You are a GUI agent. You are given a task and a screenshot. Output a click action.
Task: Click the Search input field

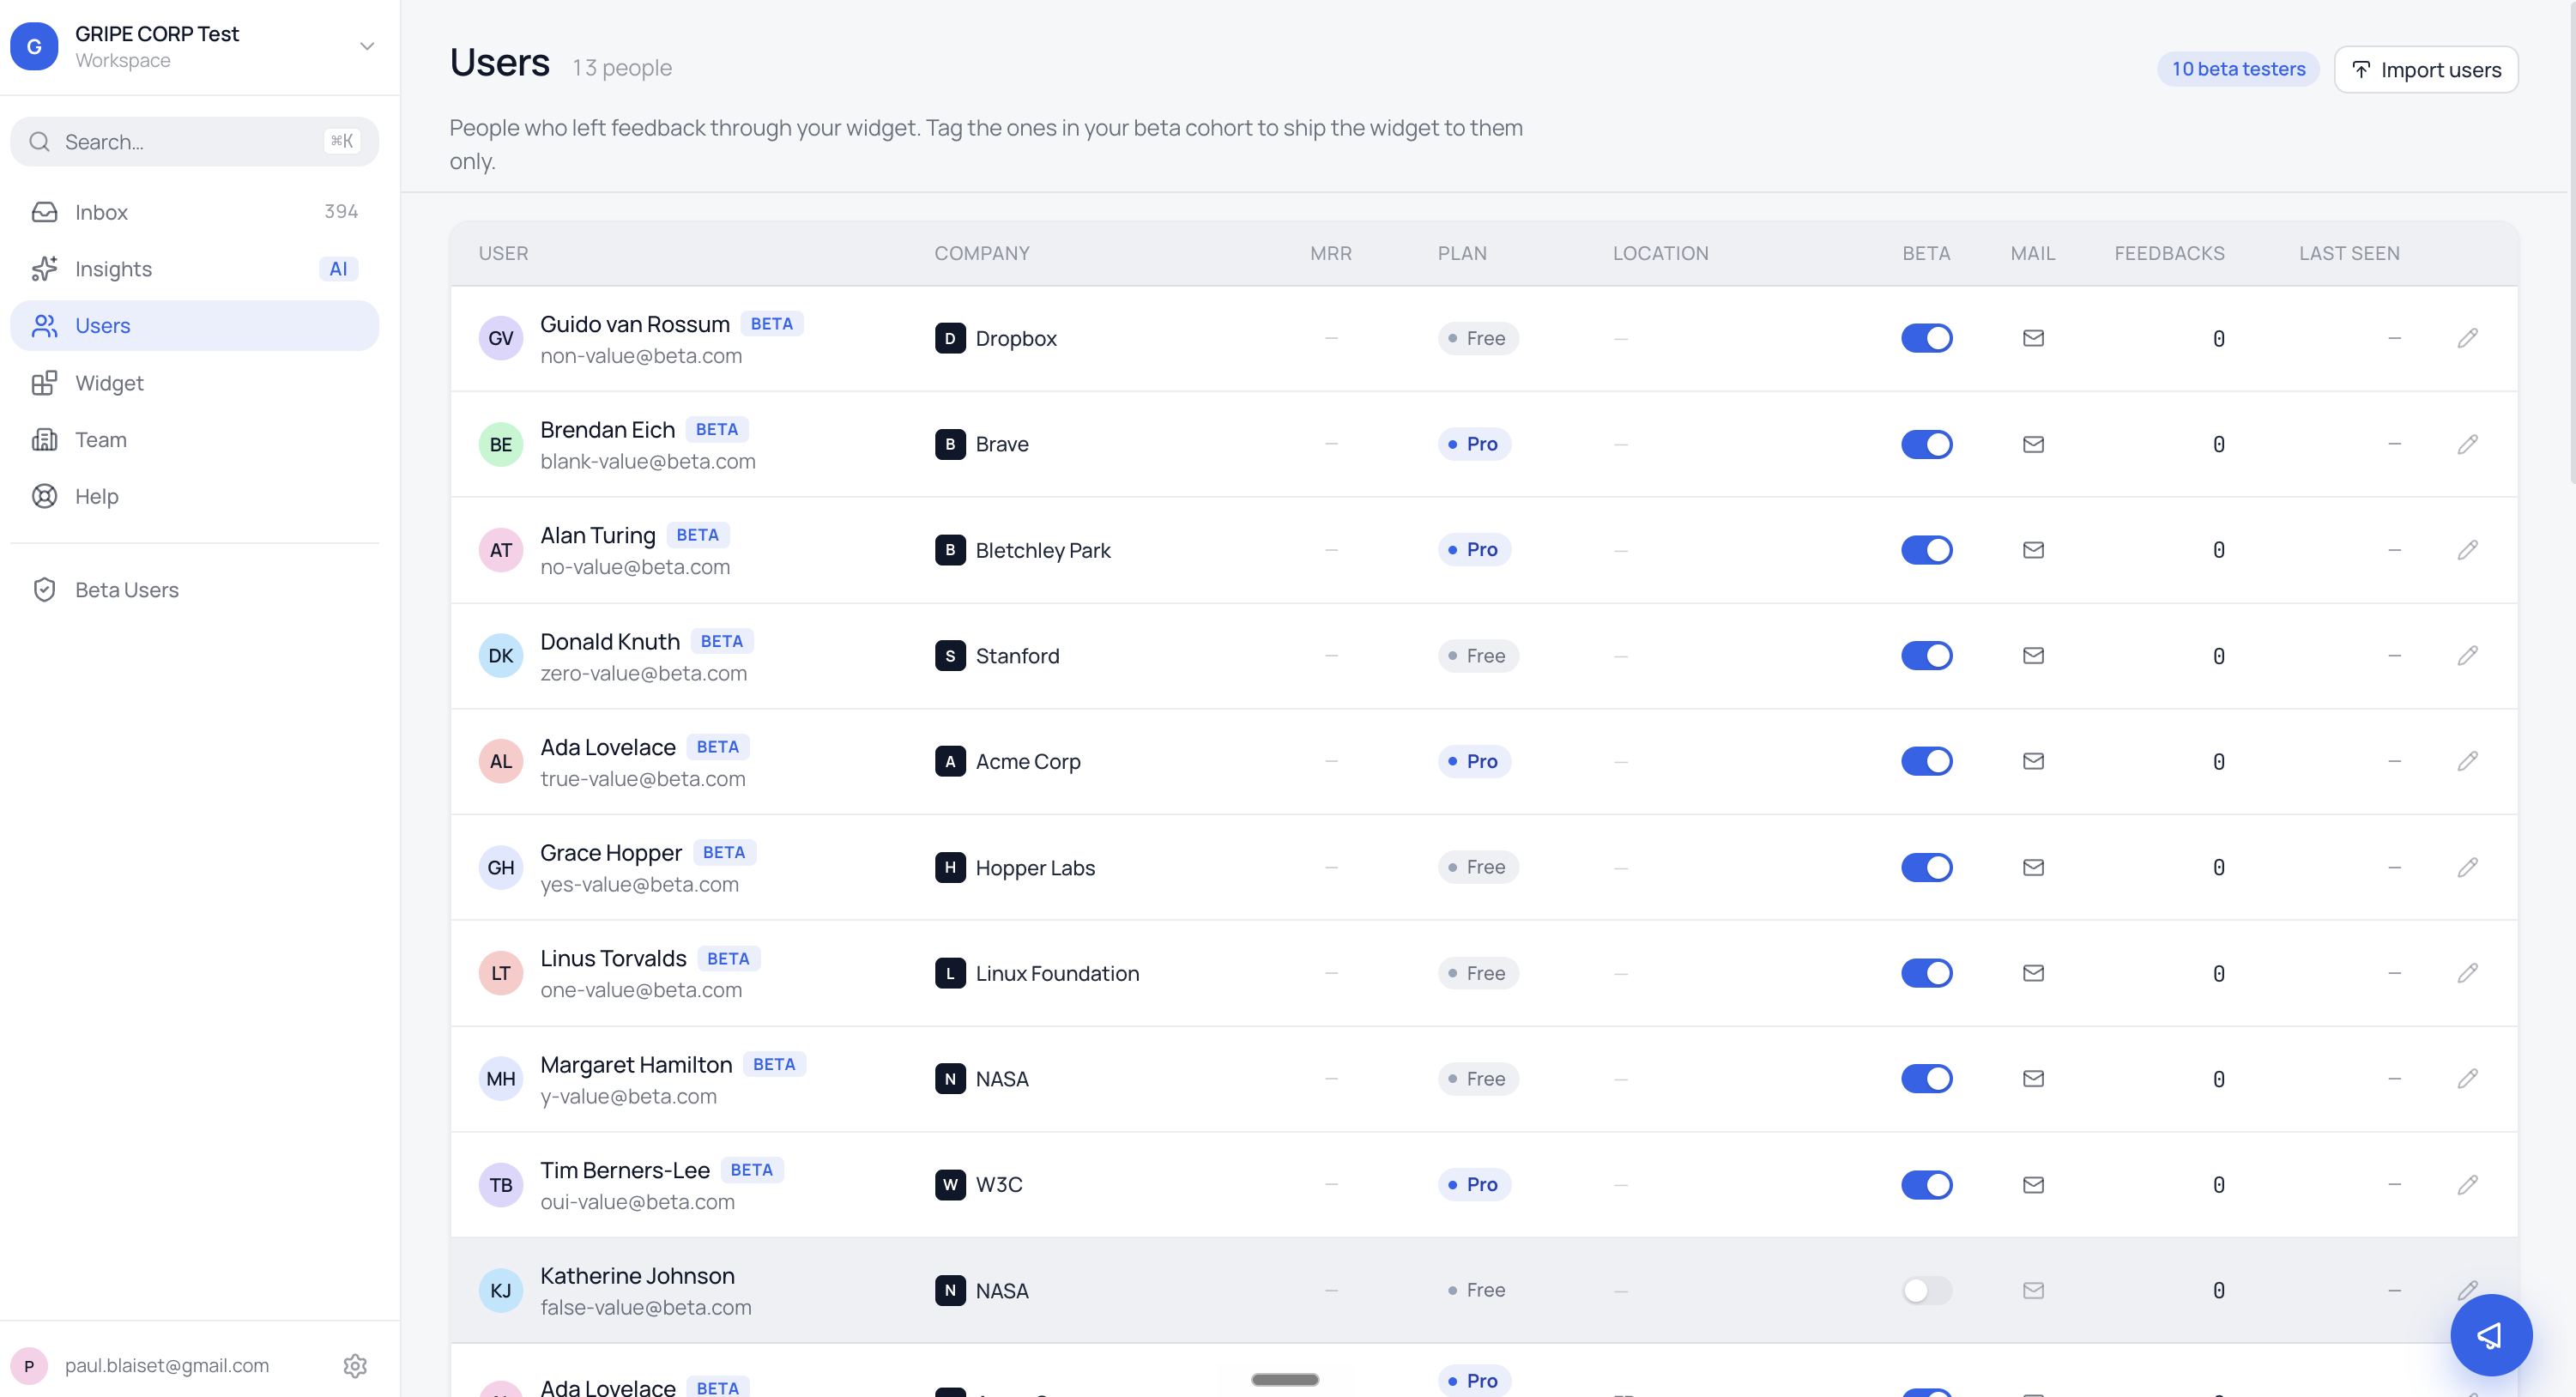(194, 141)
